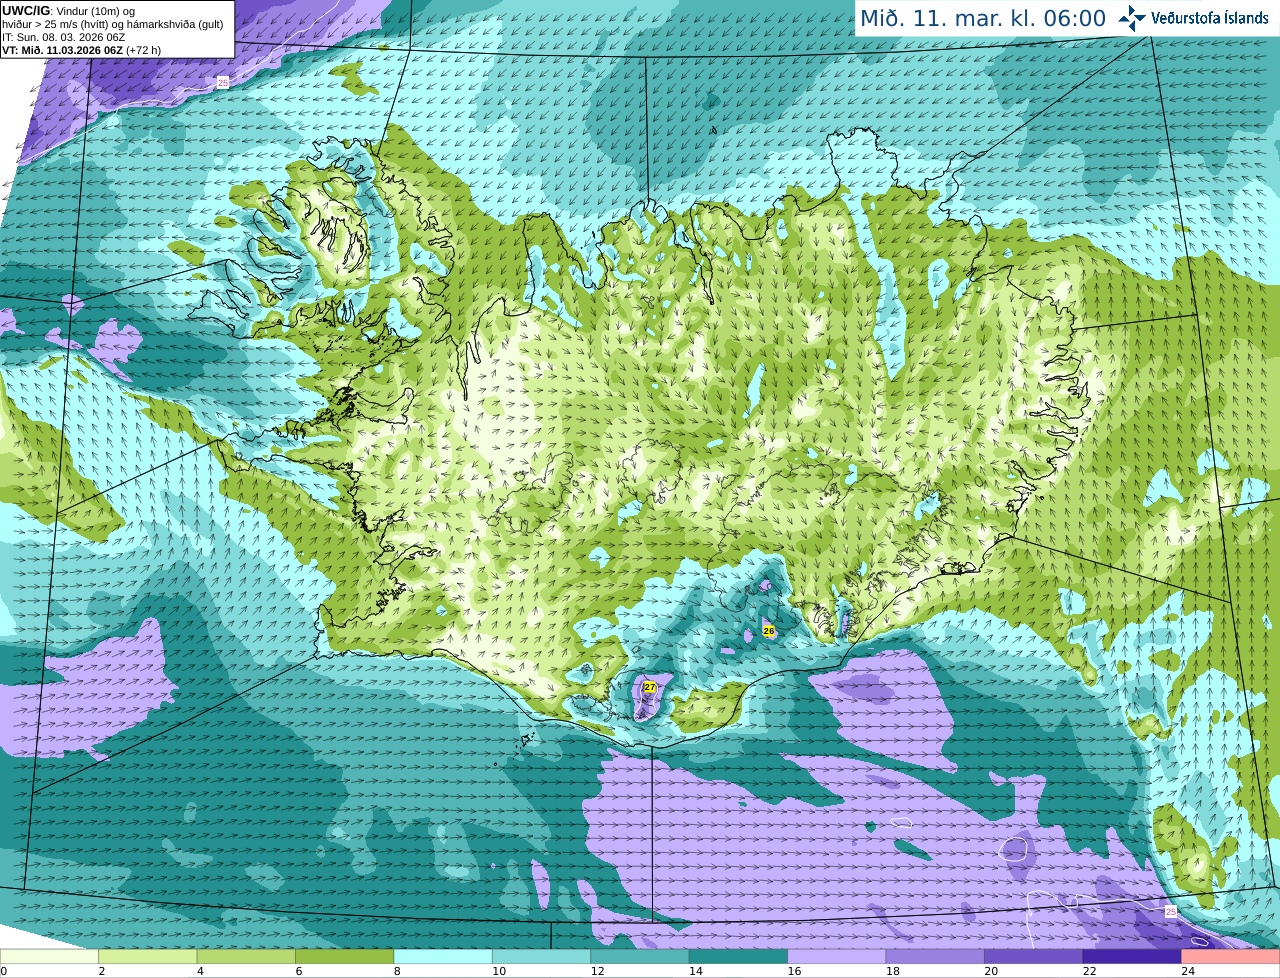Image resolution: width=1280 pixels, height=978 pixels.
Task: Click the yellow gust marker labeled 26
Action: (768, 631)
